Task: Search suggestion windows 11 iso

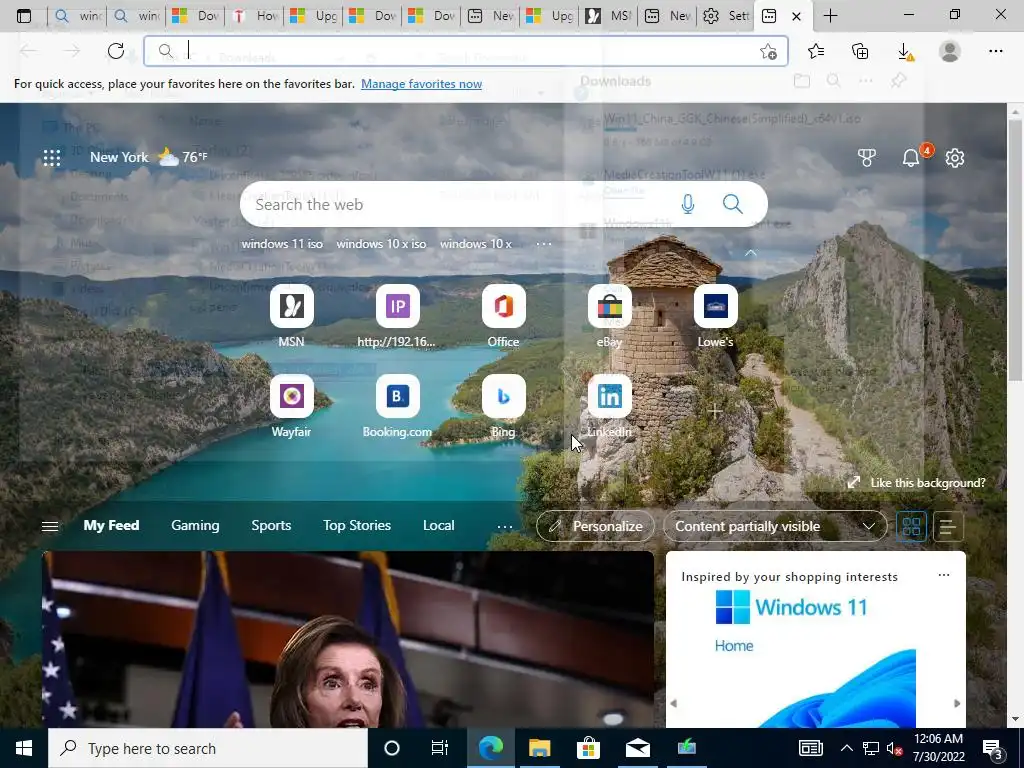Action: pos(282,244)
